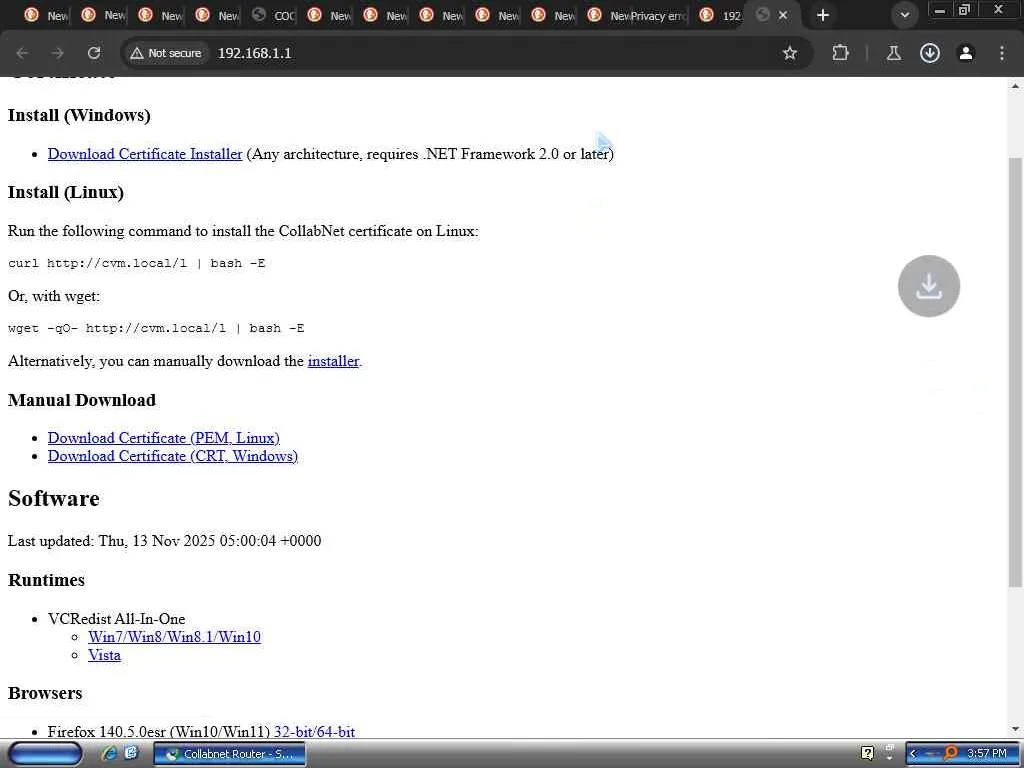Click the curl http://cvm.local/l command text
1024x768 pixels.
[x=136, y=263]
